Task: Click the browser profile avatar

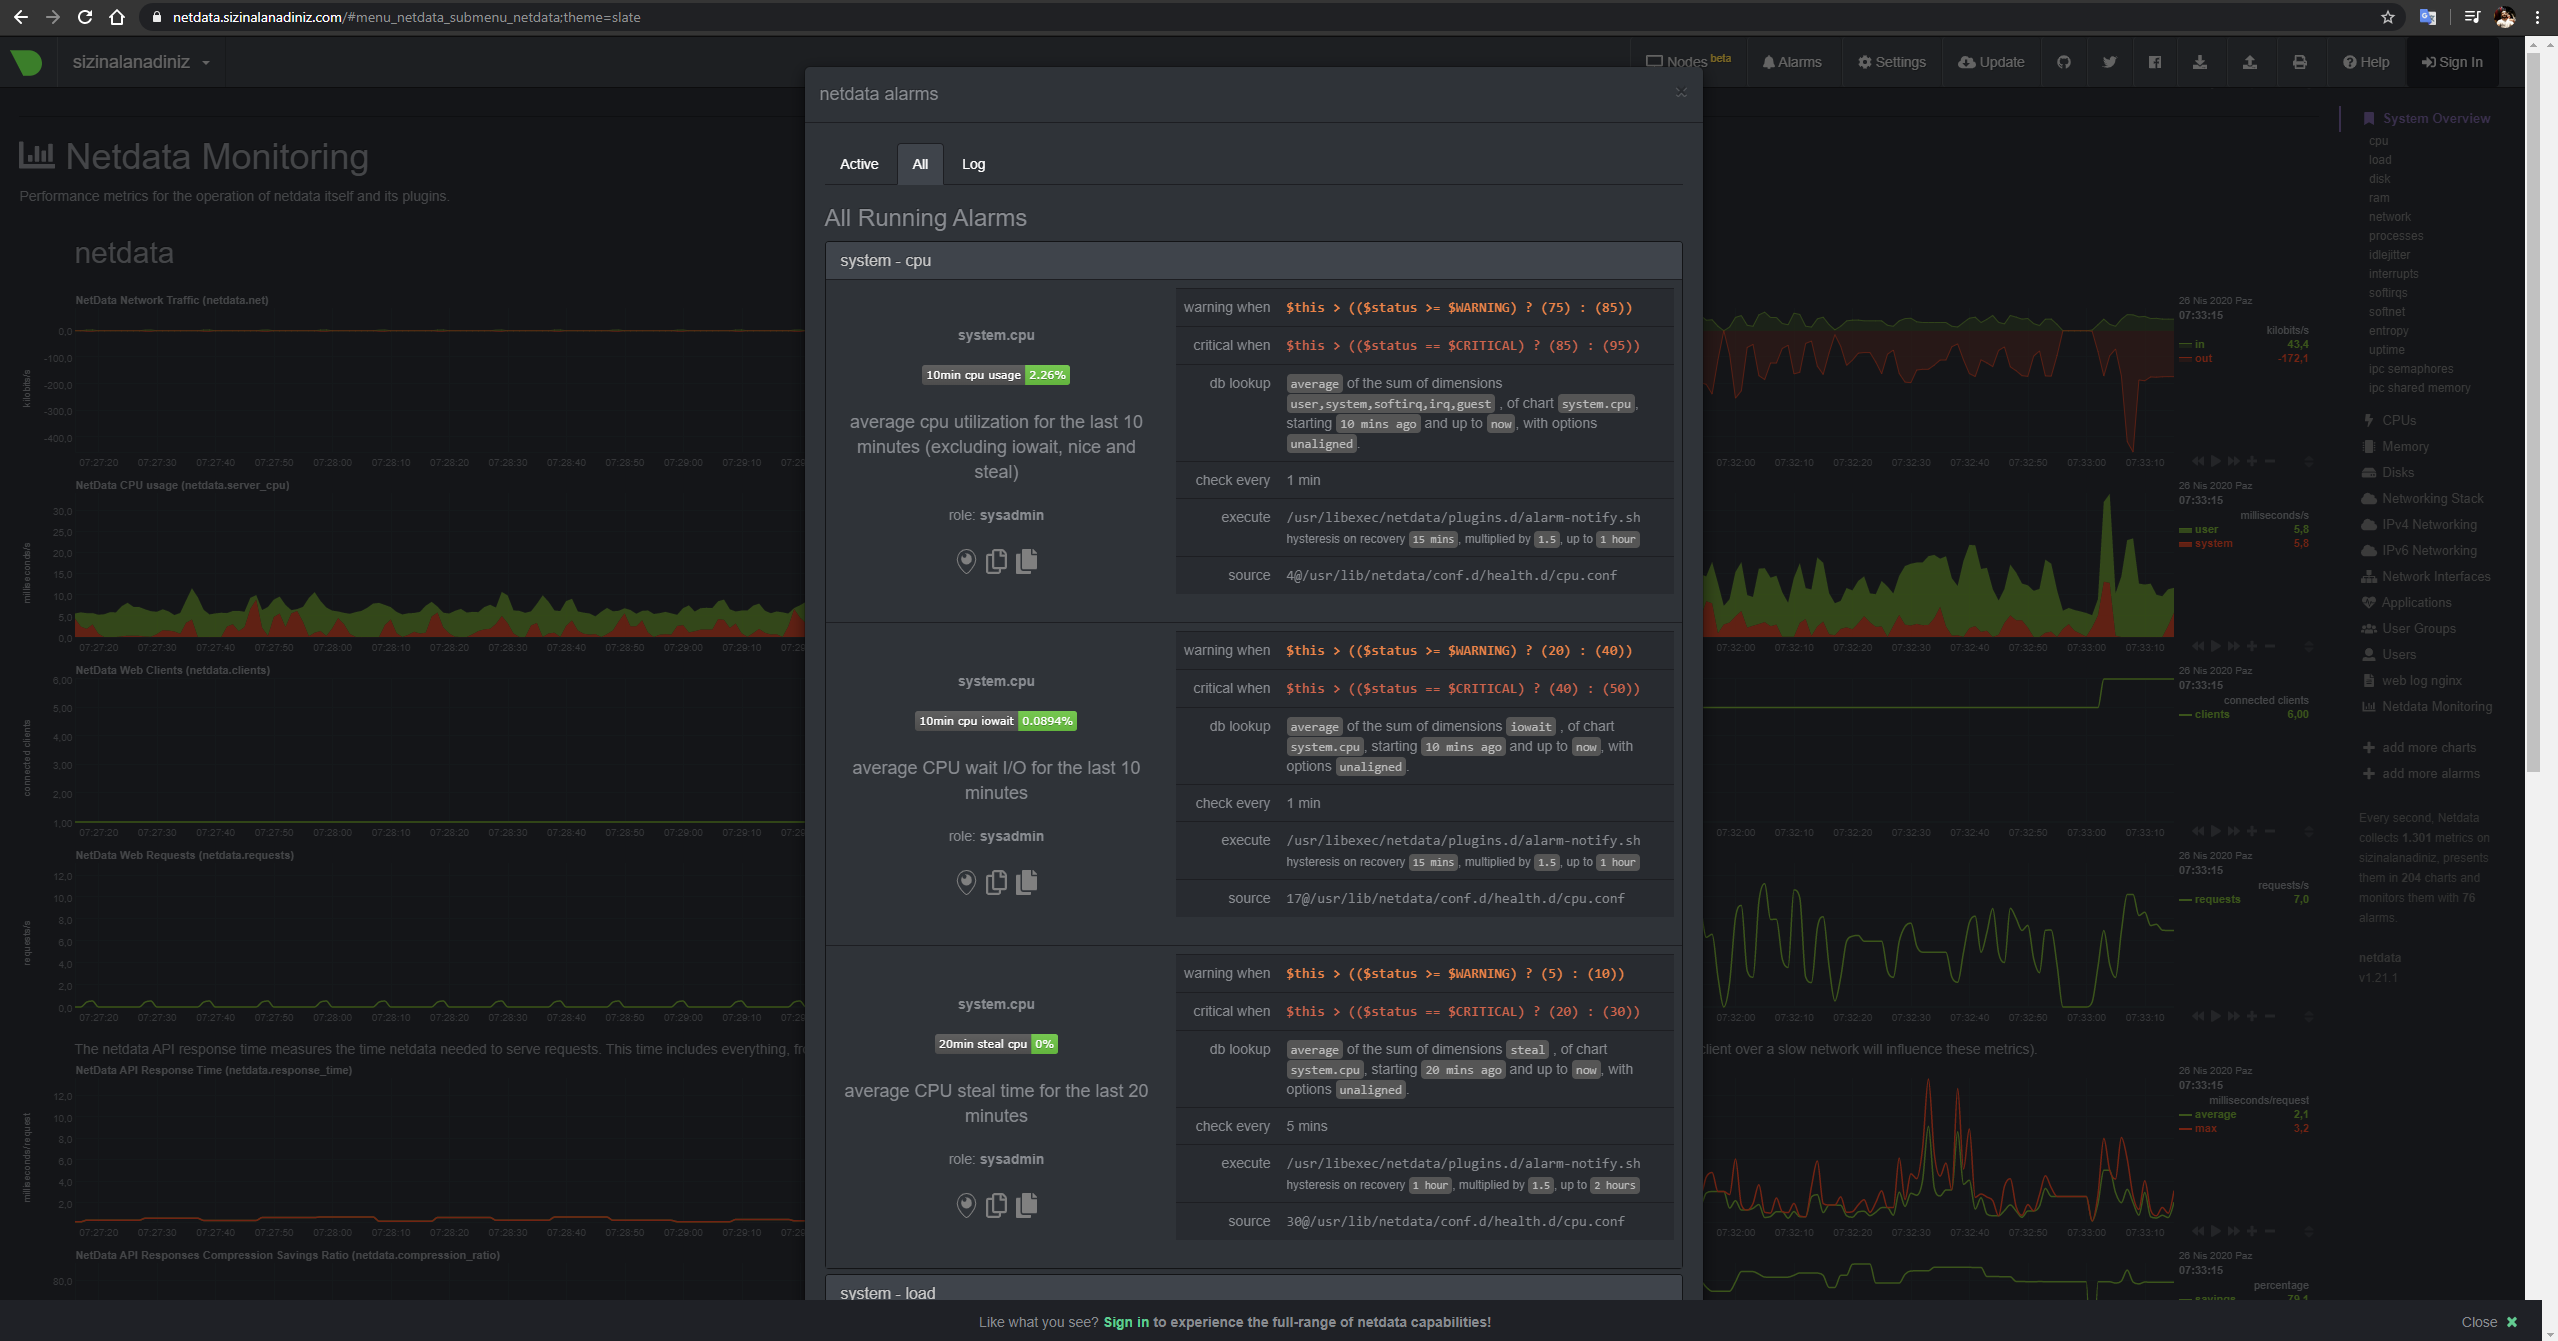Action: [2505, 17]
